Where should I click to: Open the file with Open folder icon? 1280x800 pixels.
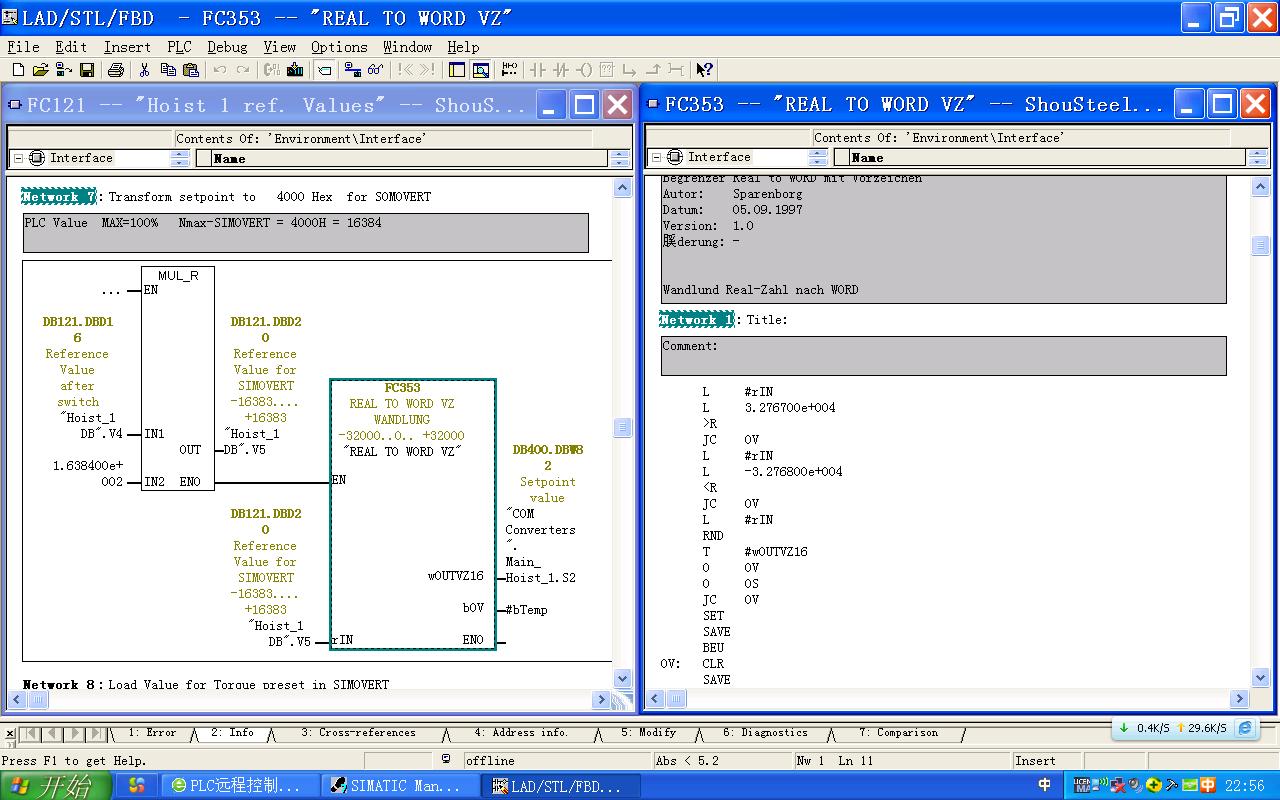point(41,70)
